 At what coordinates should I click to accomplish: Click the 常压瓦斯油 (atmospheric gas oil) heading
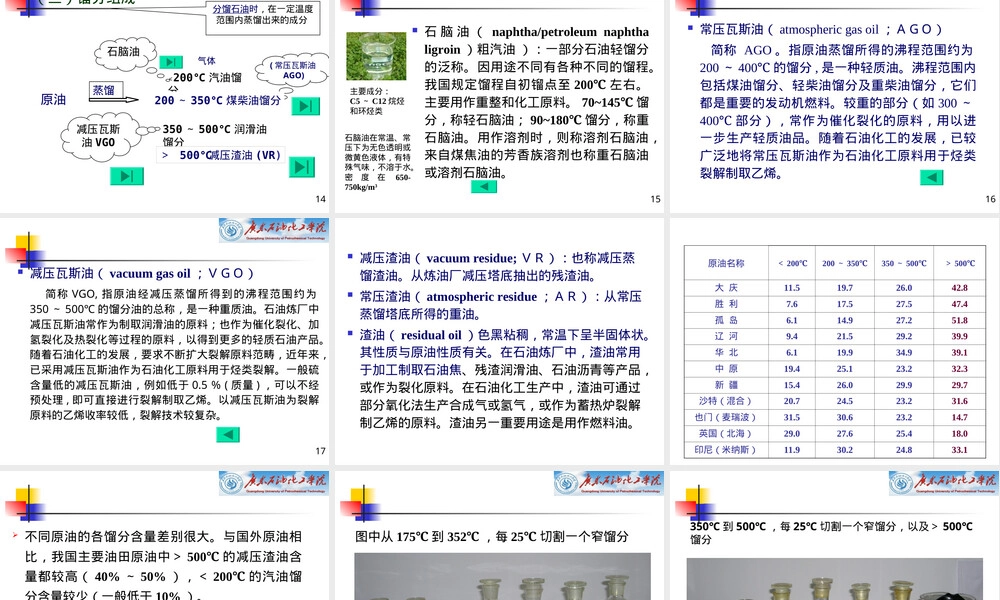click(x=821, y=29)
